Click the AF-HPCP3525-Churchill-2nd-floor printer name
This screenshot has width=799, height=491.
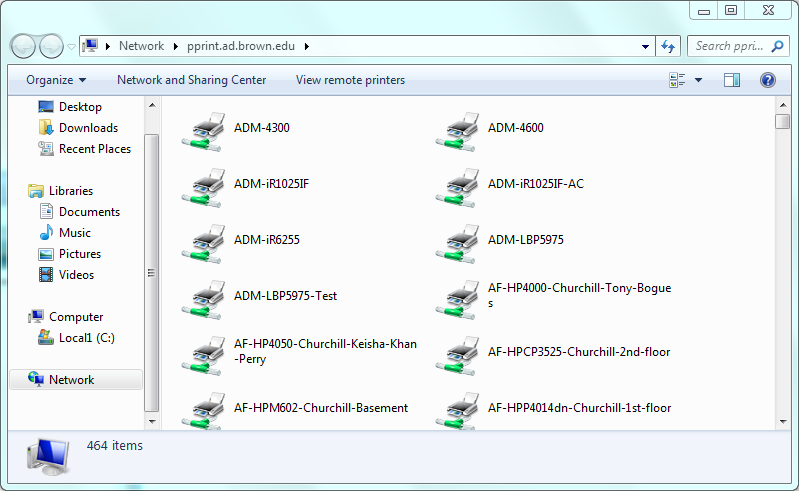pos(579,352)
